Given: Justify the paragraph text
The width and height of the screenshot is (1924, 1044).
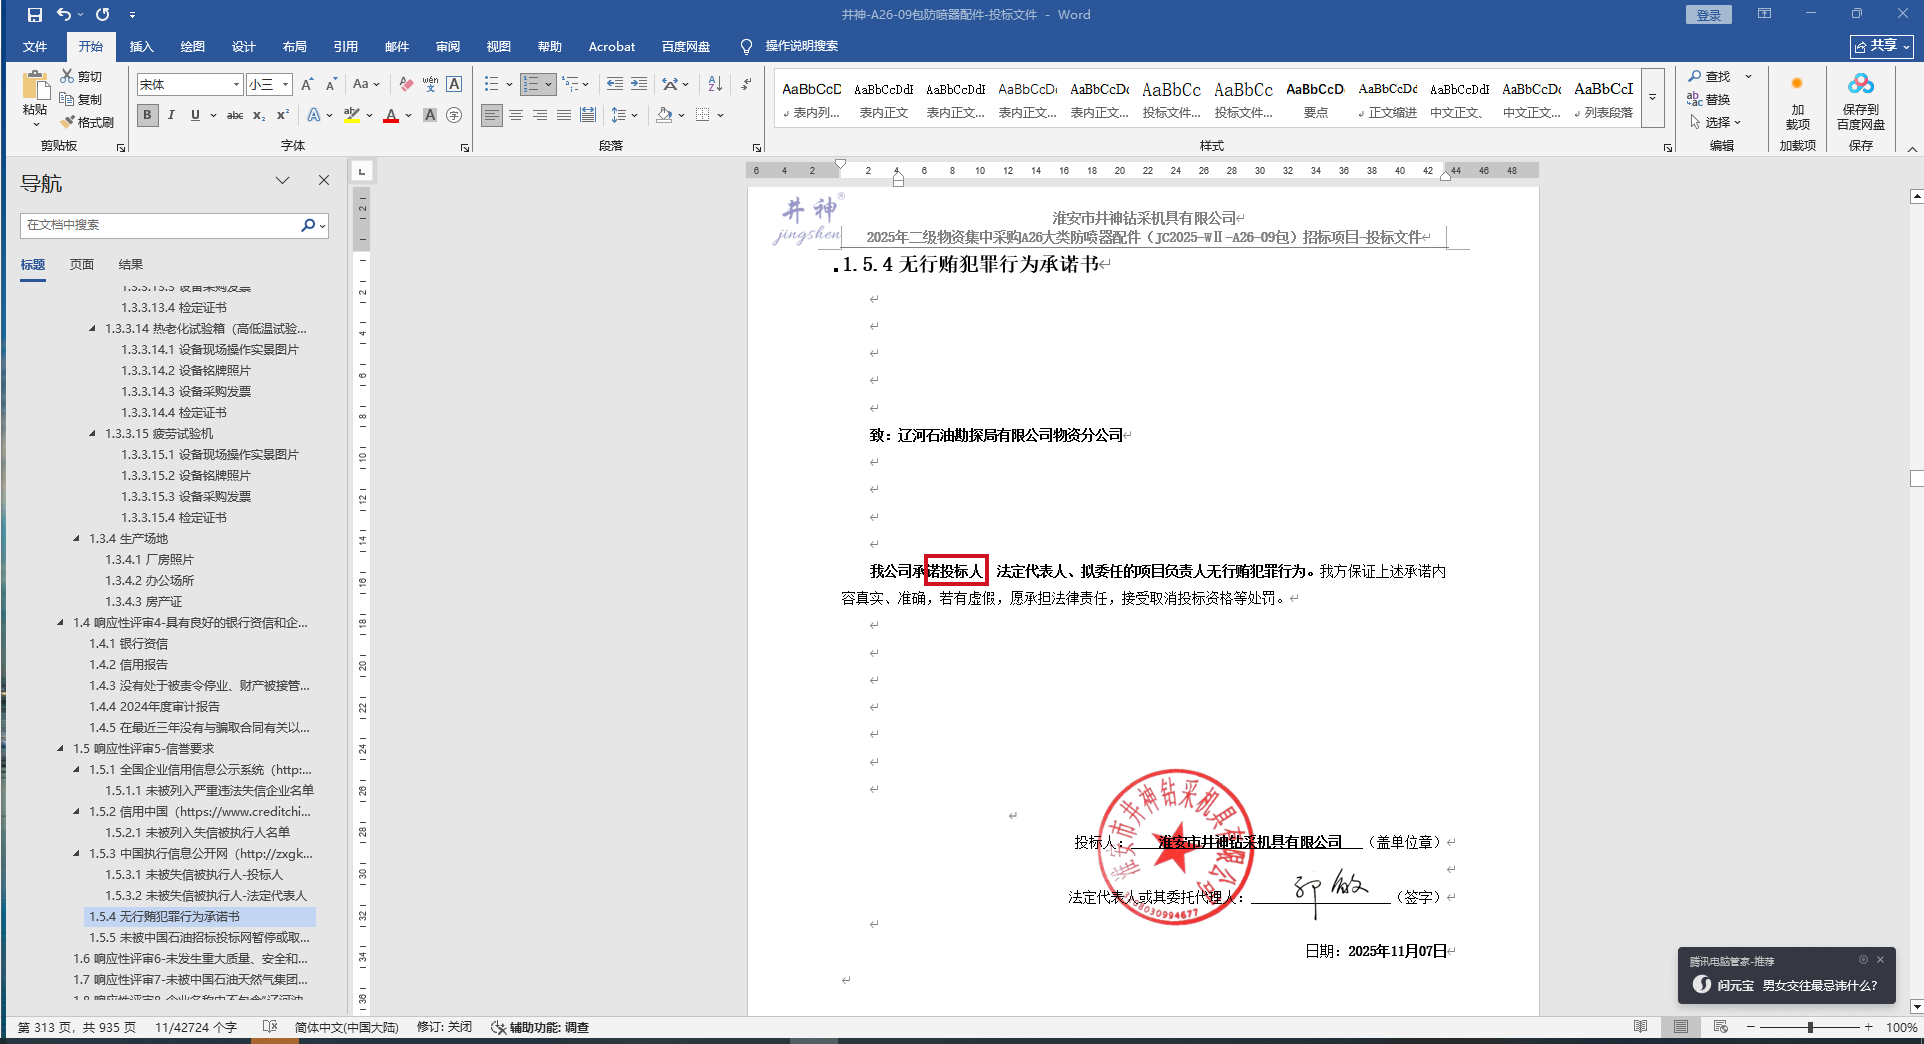Looking at the screenshot, I should [564, 116].
